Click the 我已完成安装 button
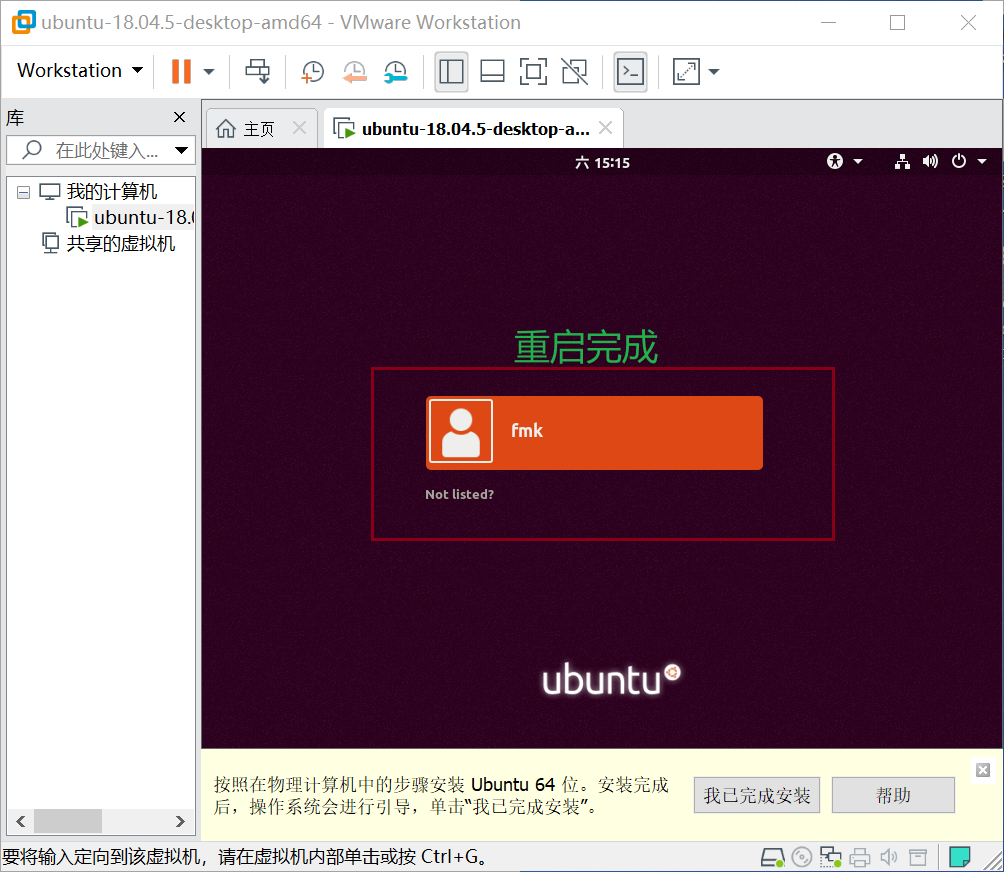 pyautogui.click(x=757, y=795)
